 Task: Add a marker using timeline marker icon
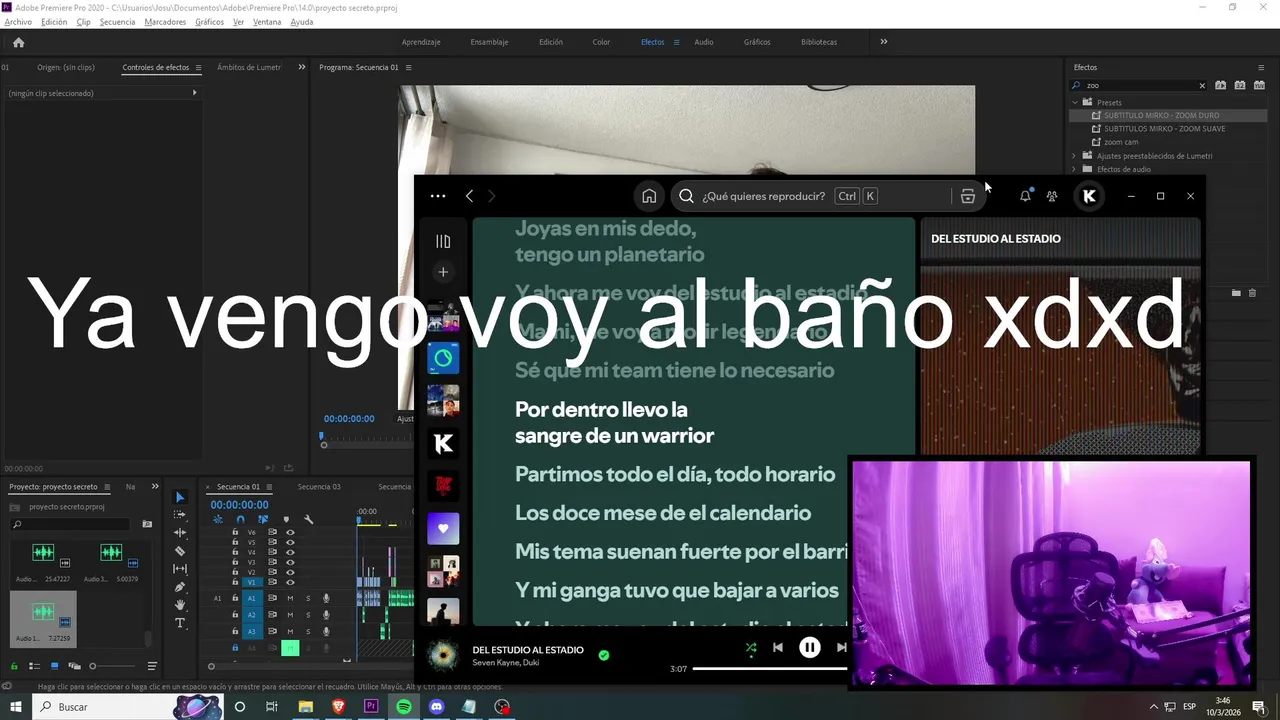[x=286, y=520]
